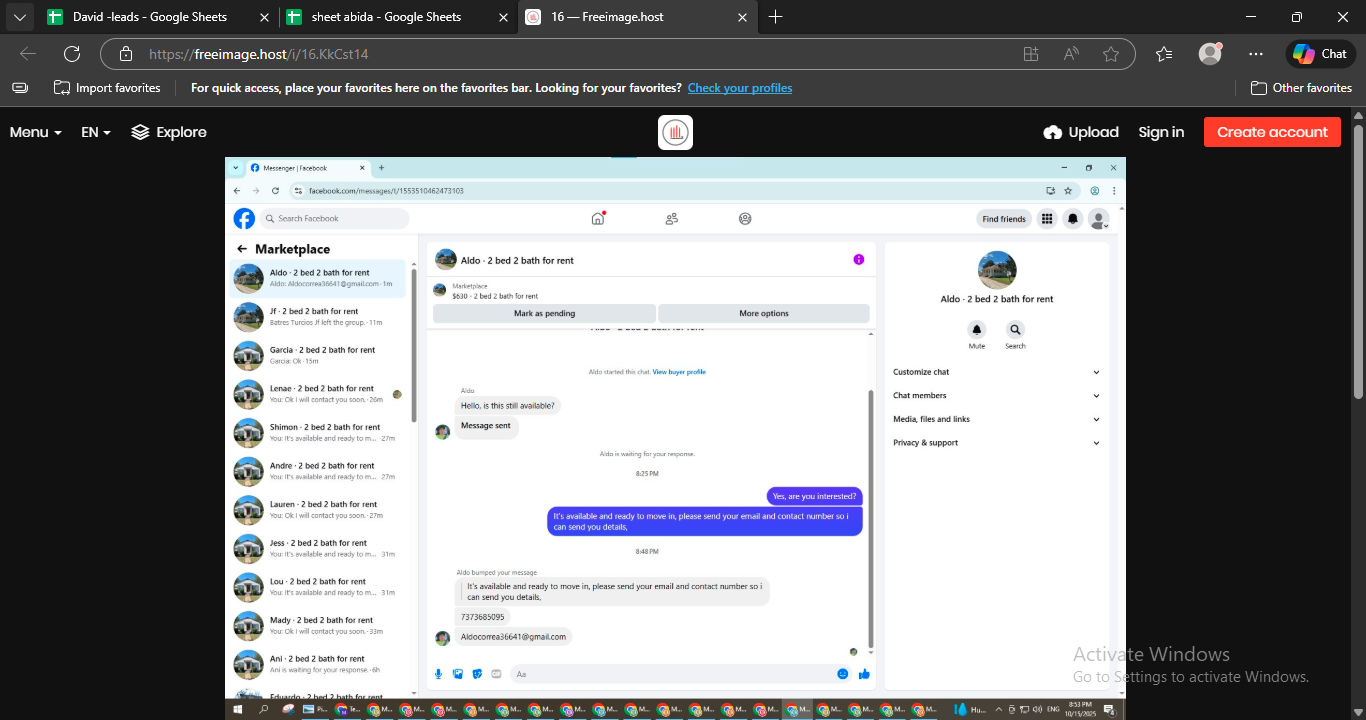Open the Freeimage Menu dropdown

pos(36,132)
